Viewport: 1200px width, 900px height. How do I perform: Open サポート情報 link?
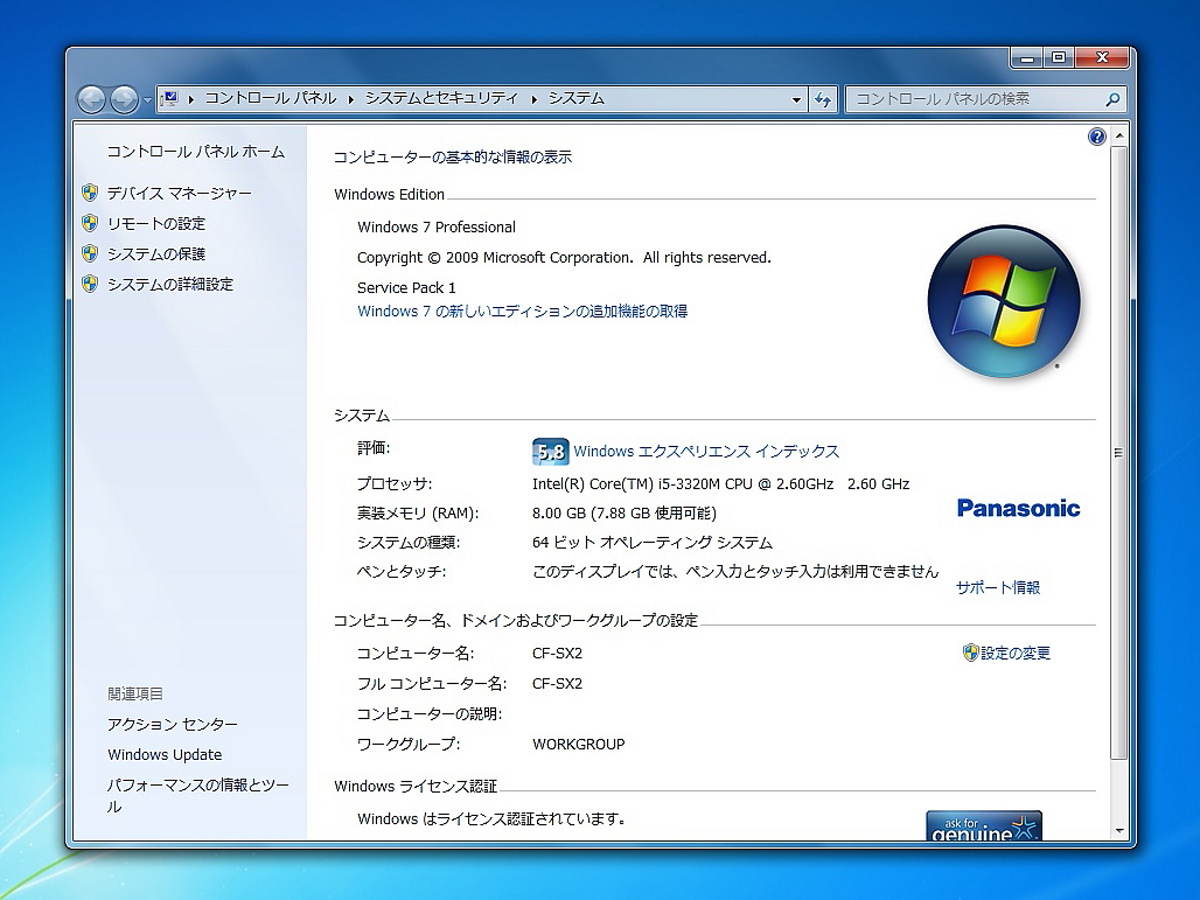click(x=998, y=588)
